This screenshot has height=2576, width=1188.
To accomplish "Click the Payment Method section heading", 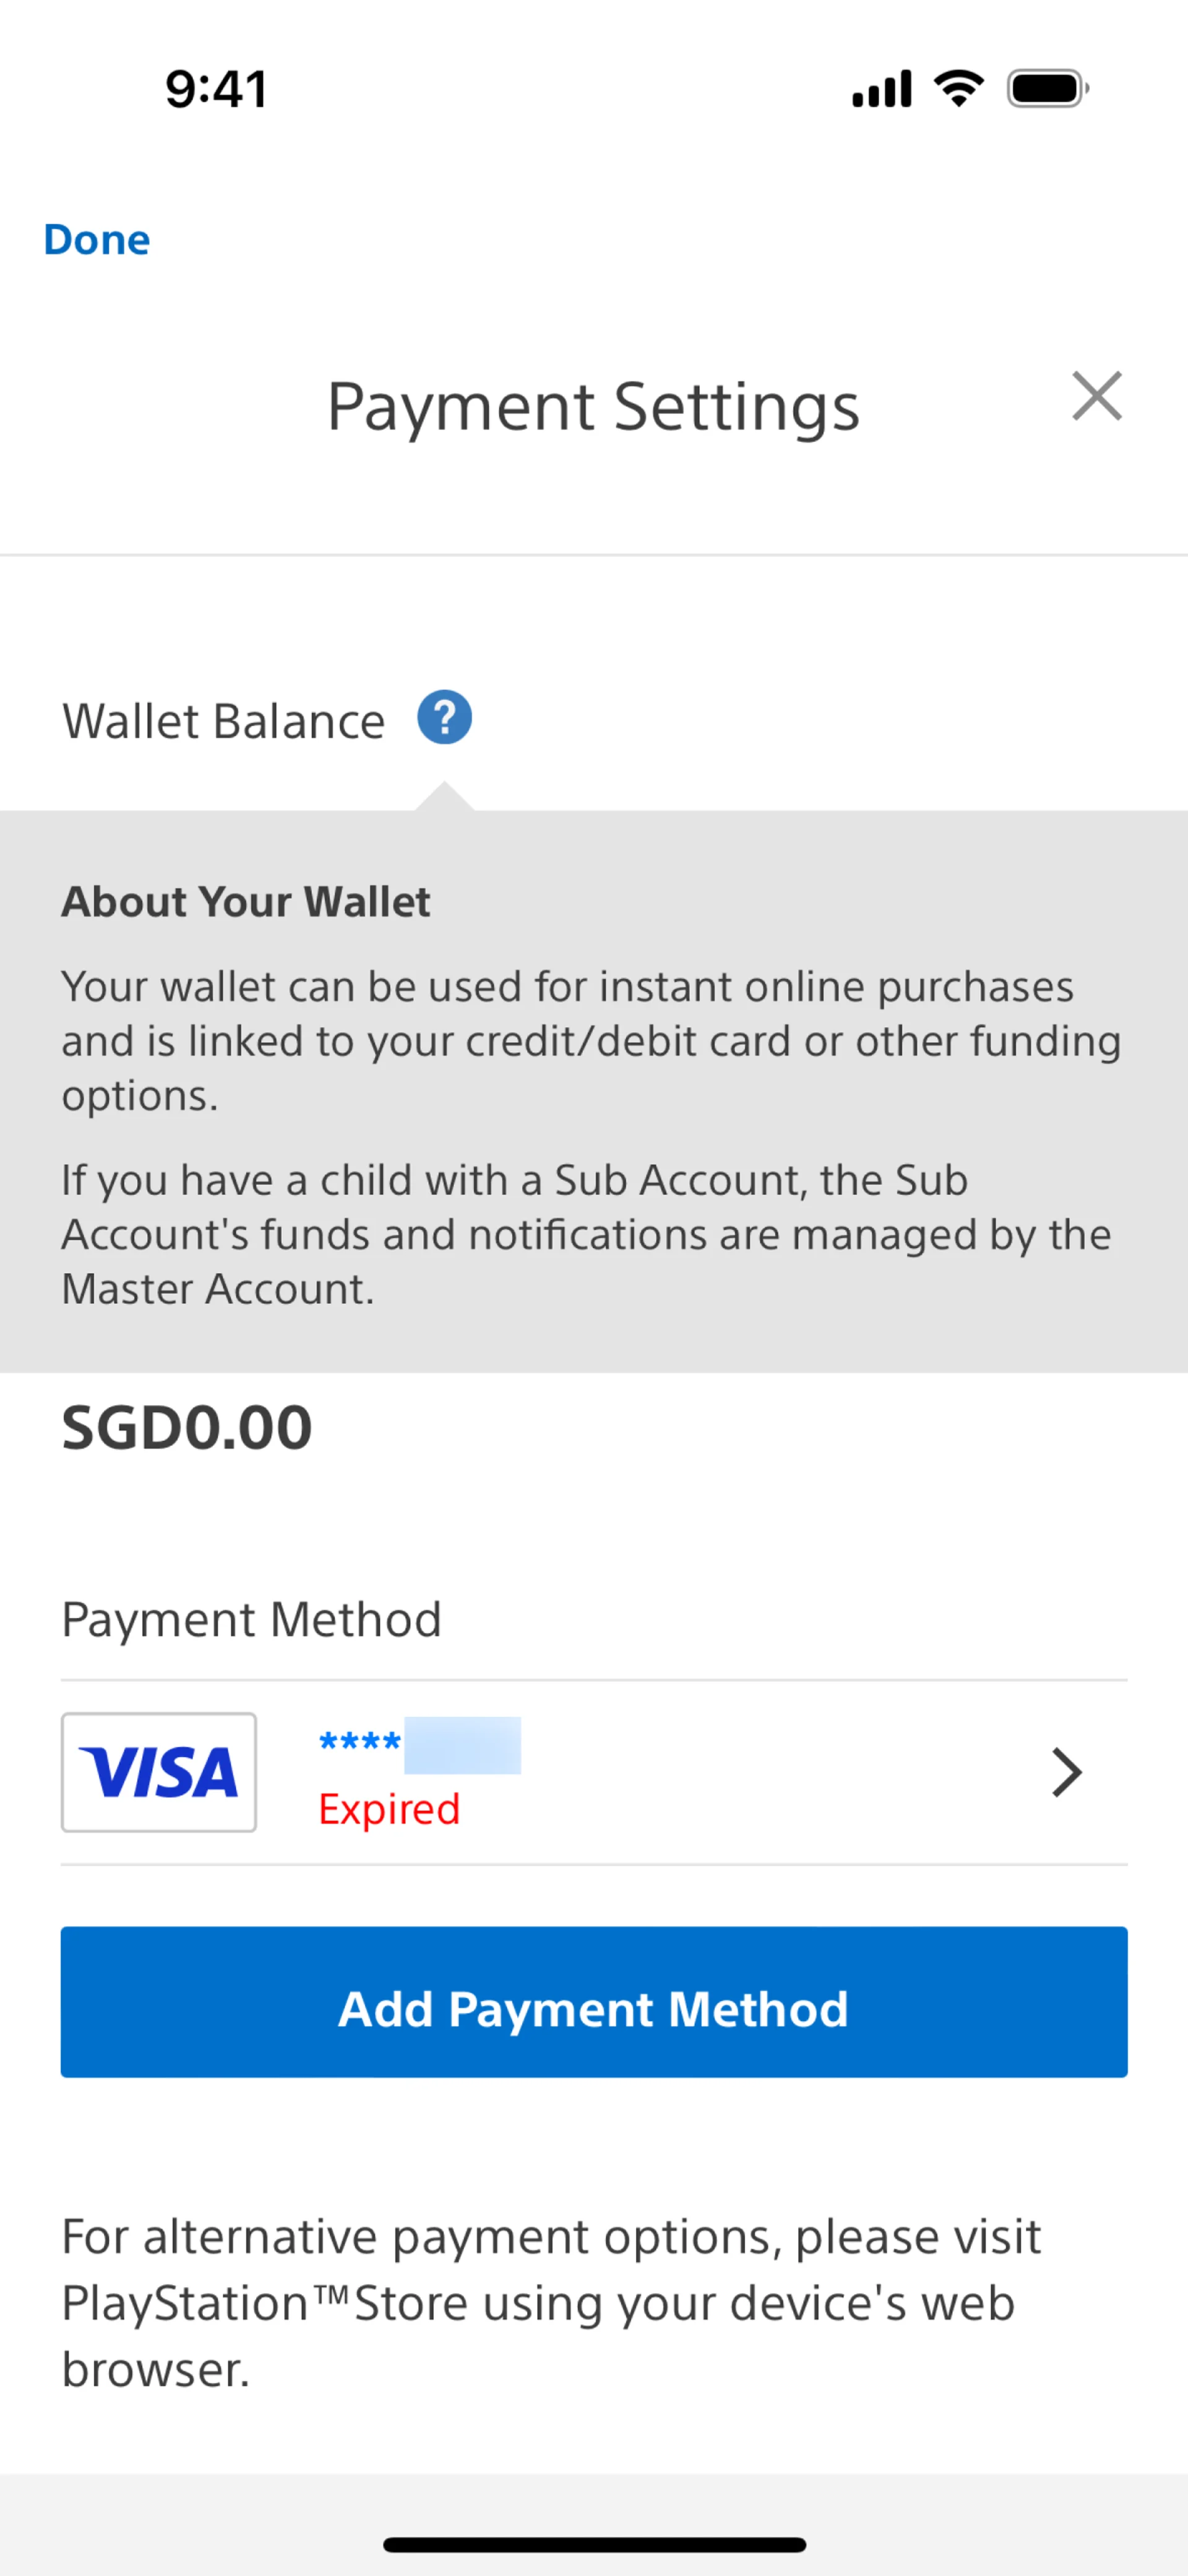I will click(251, 1619).
